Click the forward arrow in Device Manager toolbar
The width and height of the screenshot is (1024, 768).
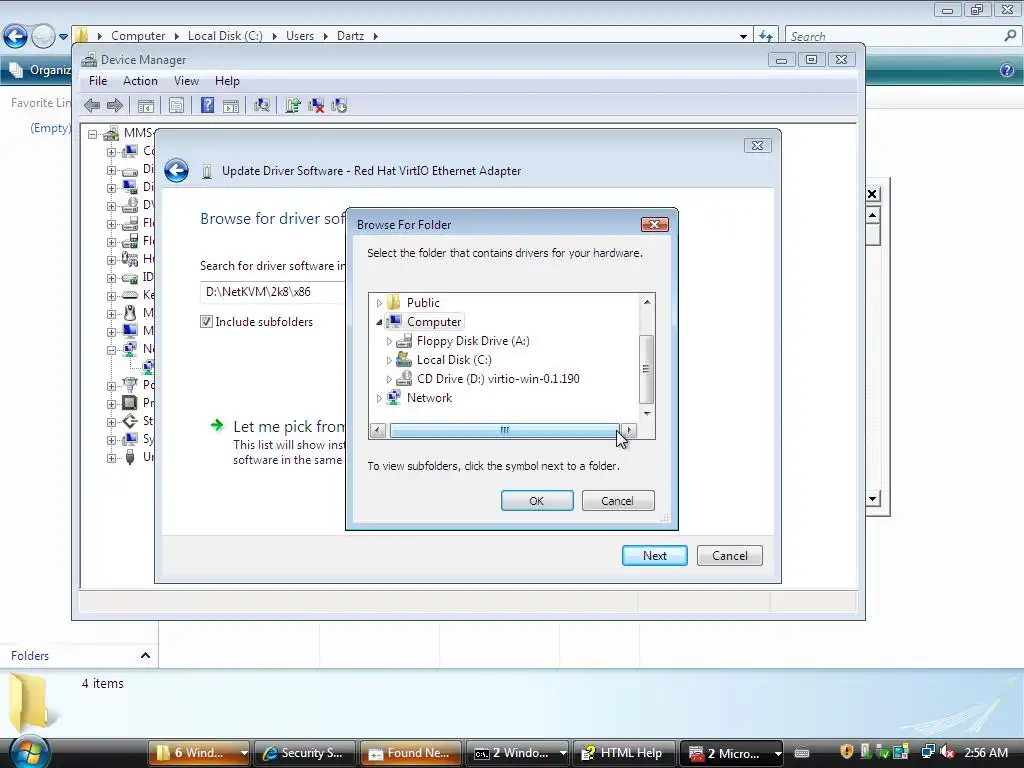(x=115, y=105)
